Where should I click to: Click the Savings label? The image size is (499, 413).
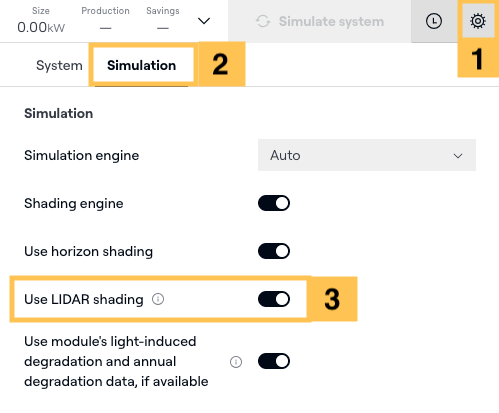(163, 11)
